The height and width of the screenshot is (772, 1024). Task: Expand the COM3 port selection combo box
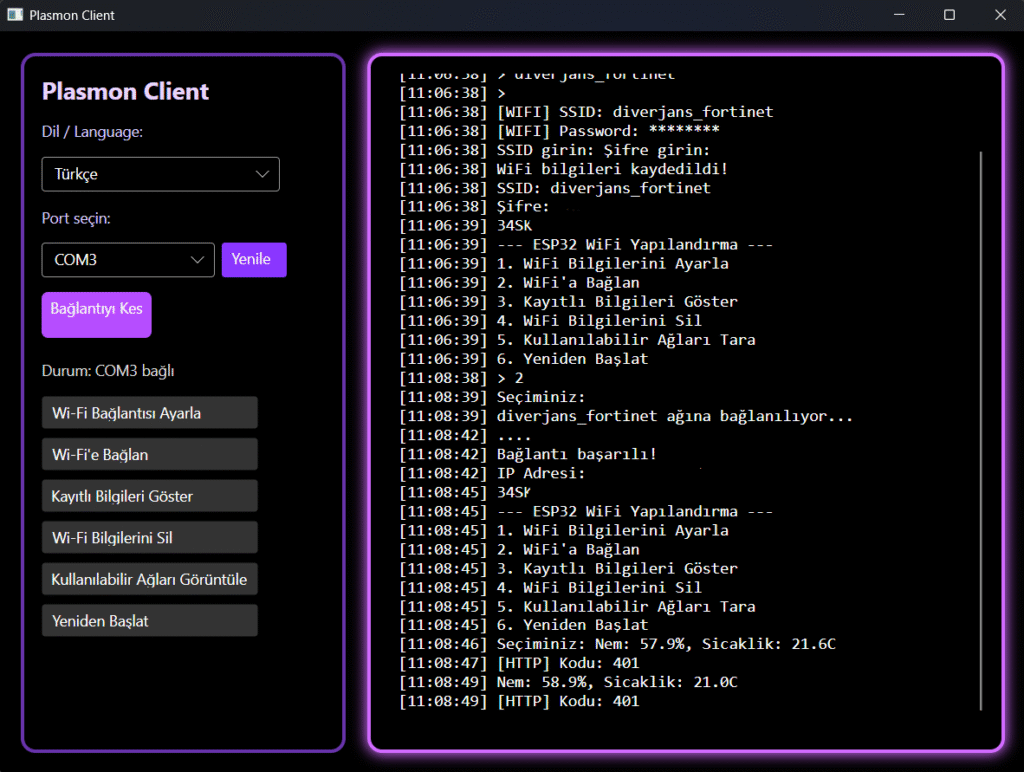(128, 260)
